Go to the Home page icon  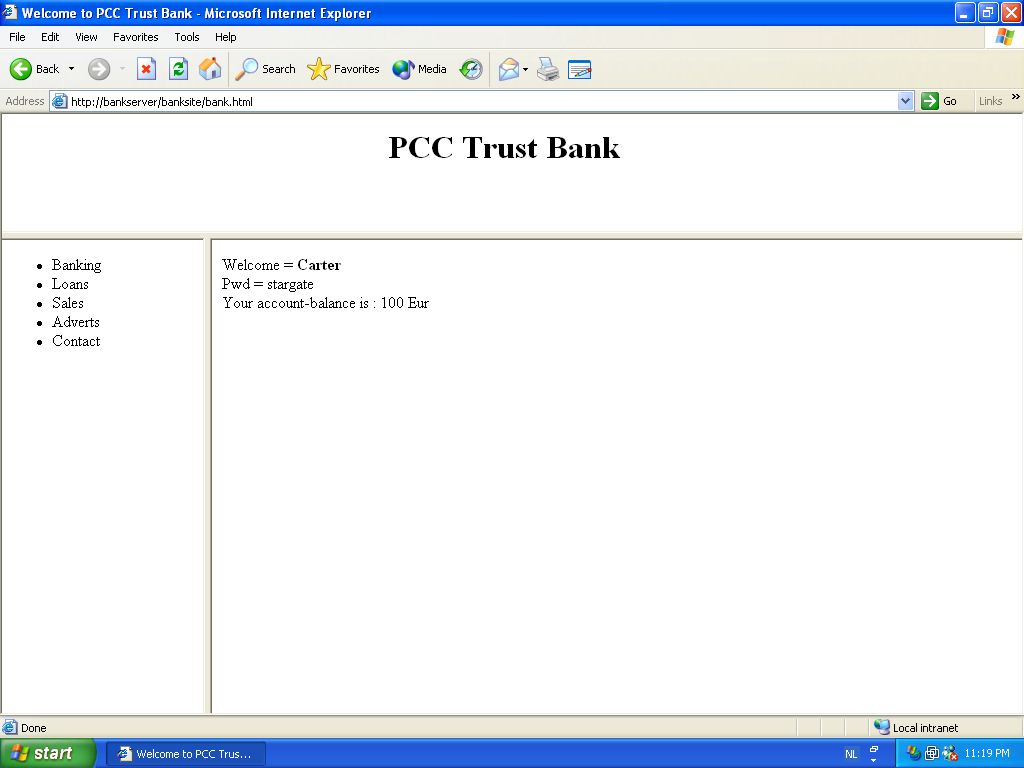(x=210, y=69)
